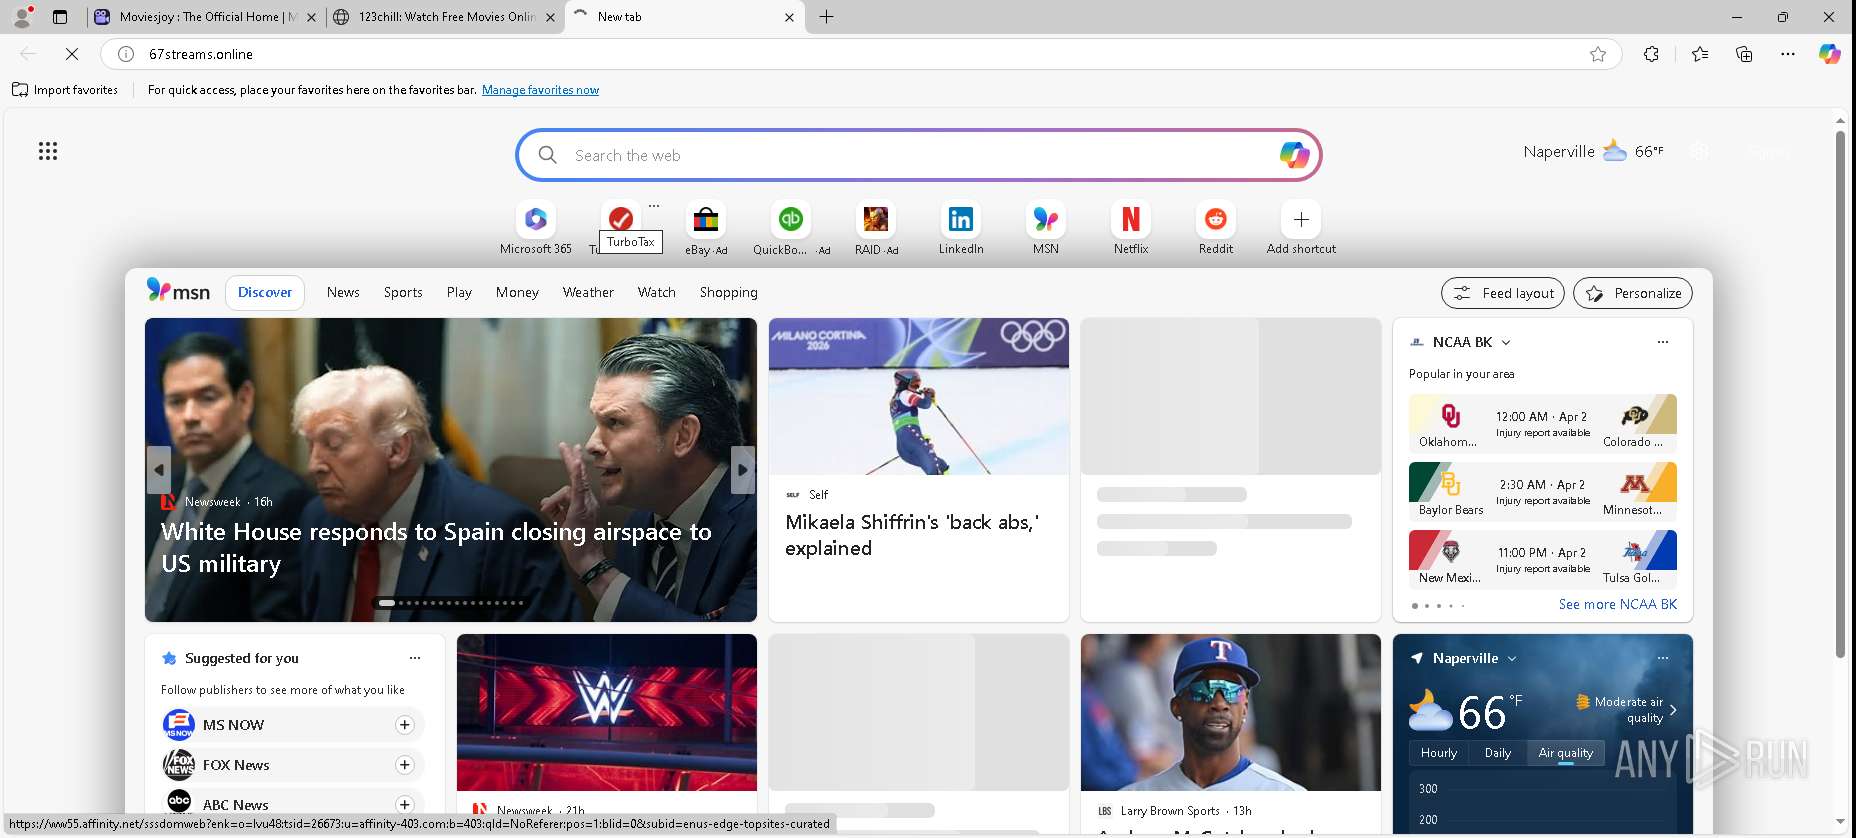Switch to the Shopping tab
Screen dimensions: 1856x838
[729, 292]
